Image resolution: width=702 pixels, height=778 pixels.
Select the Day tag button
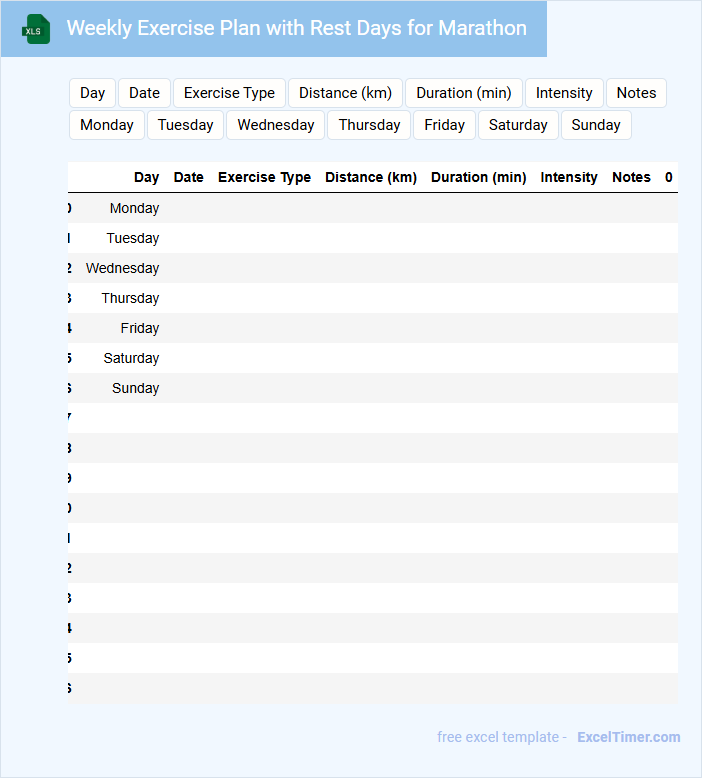93,93
